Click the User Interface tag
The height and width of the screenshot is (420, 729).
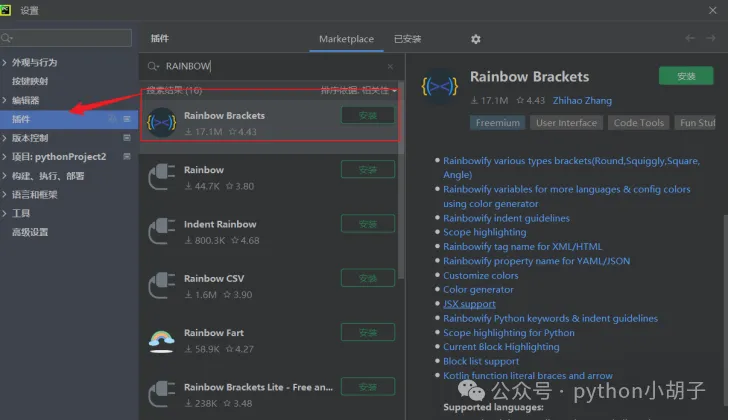click(x=566, y=123)
